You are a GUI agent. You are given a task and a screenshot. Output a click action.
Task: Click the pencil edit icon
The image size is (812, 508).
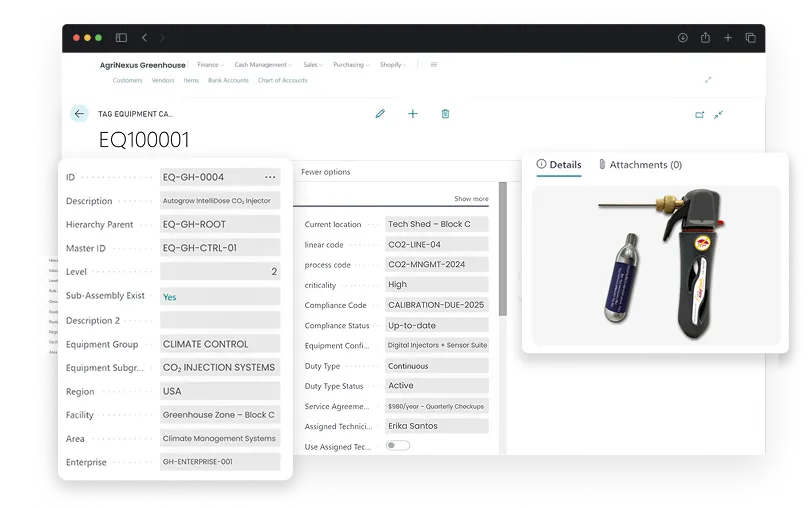click(380, 114)
